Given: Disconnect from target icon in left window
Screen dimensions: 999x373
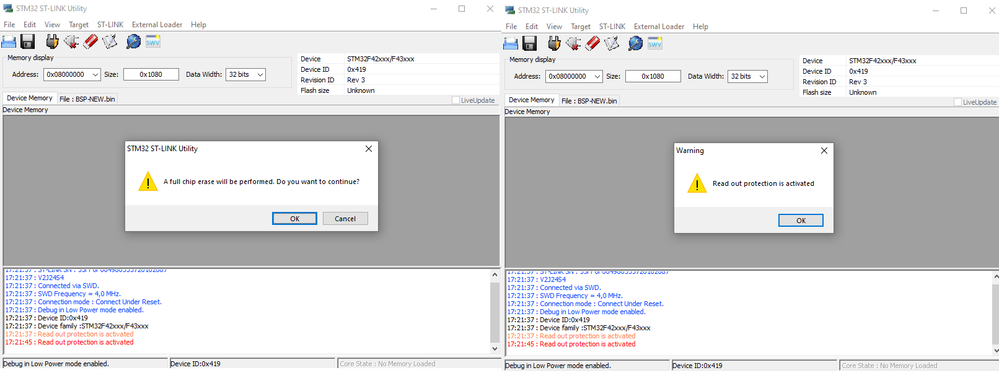Looking at the screenshot, I should coord(71,42).
